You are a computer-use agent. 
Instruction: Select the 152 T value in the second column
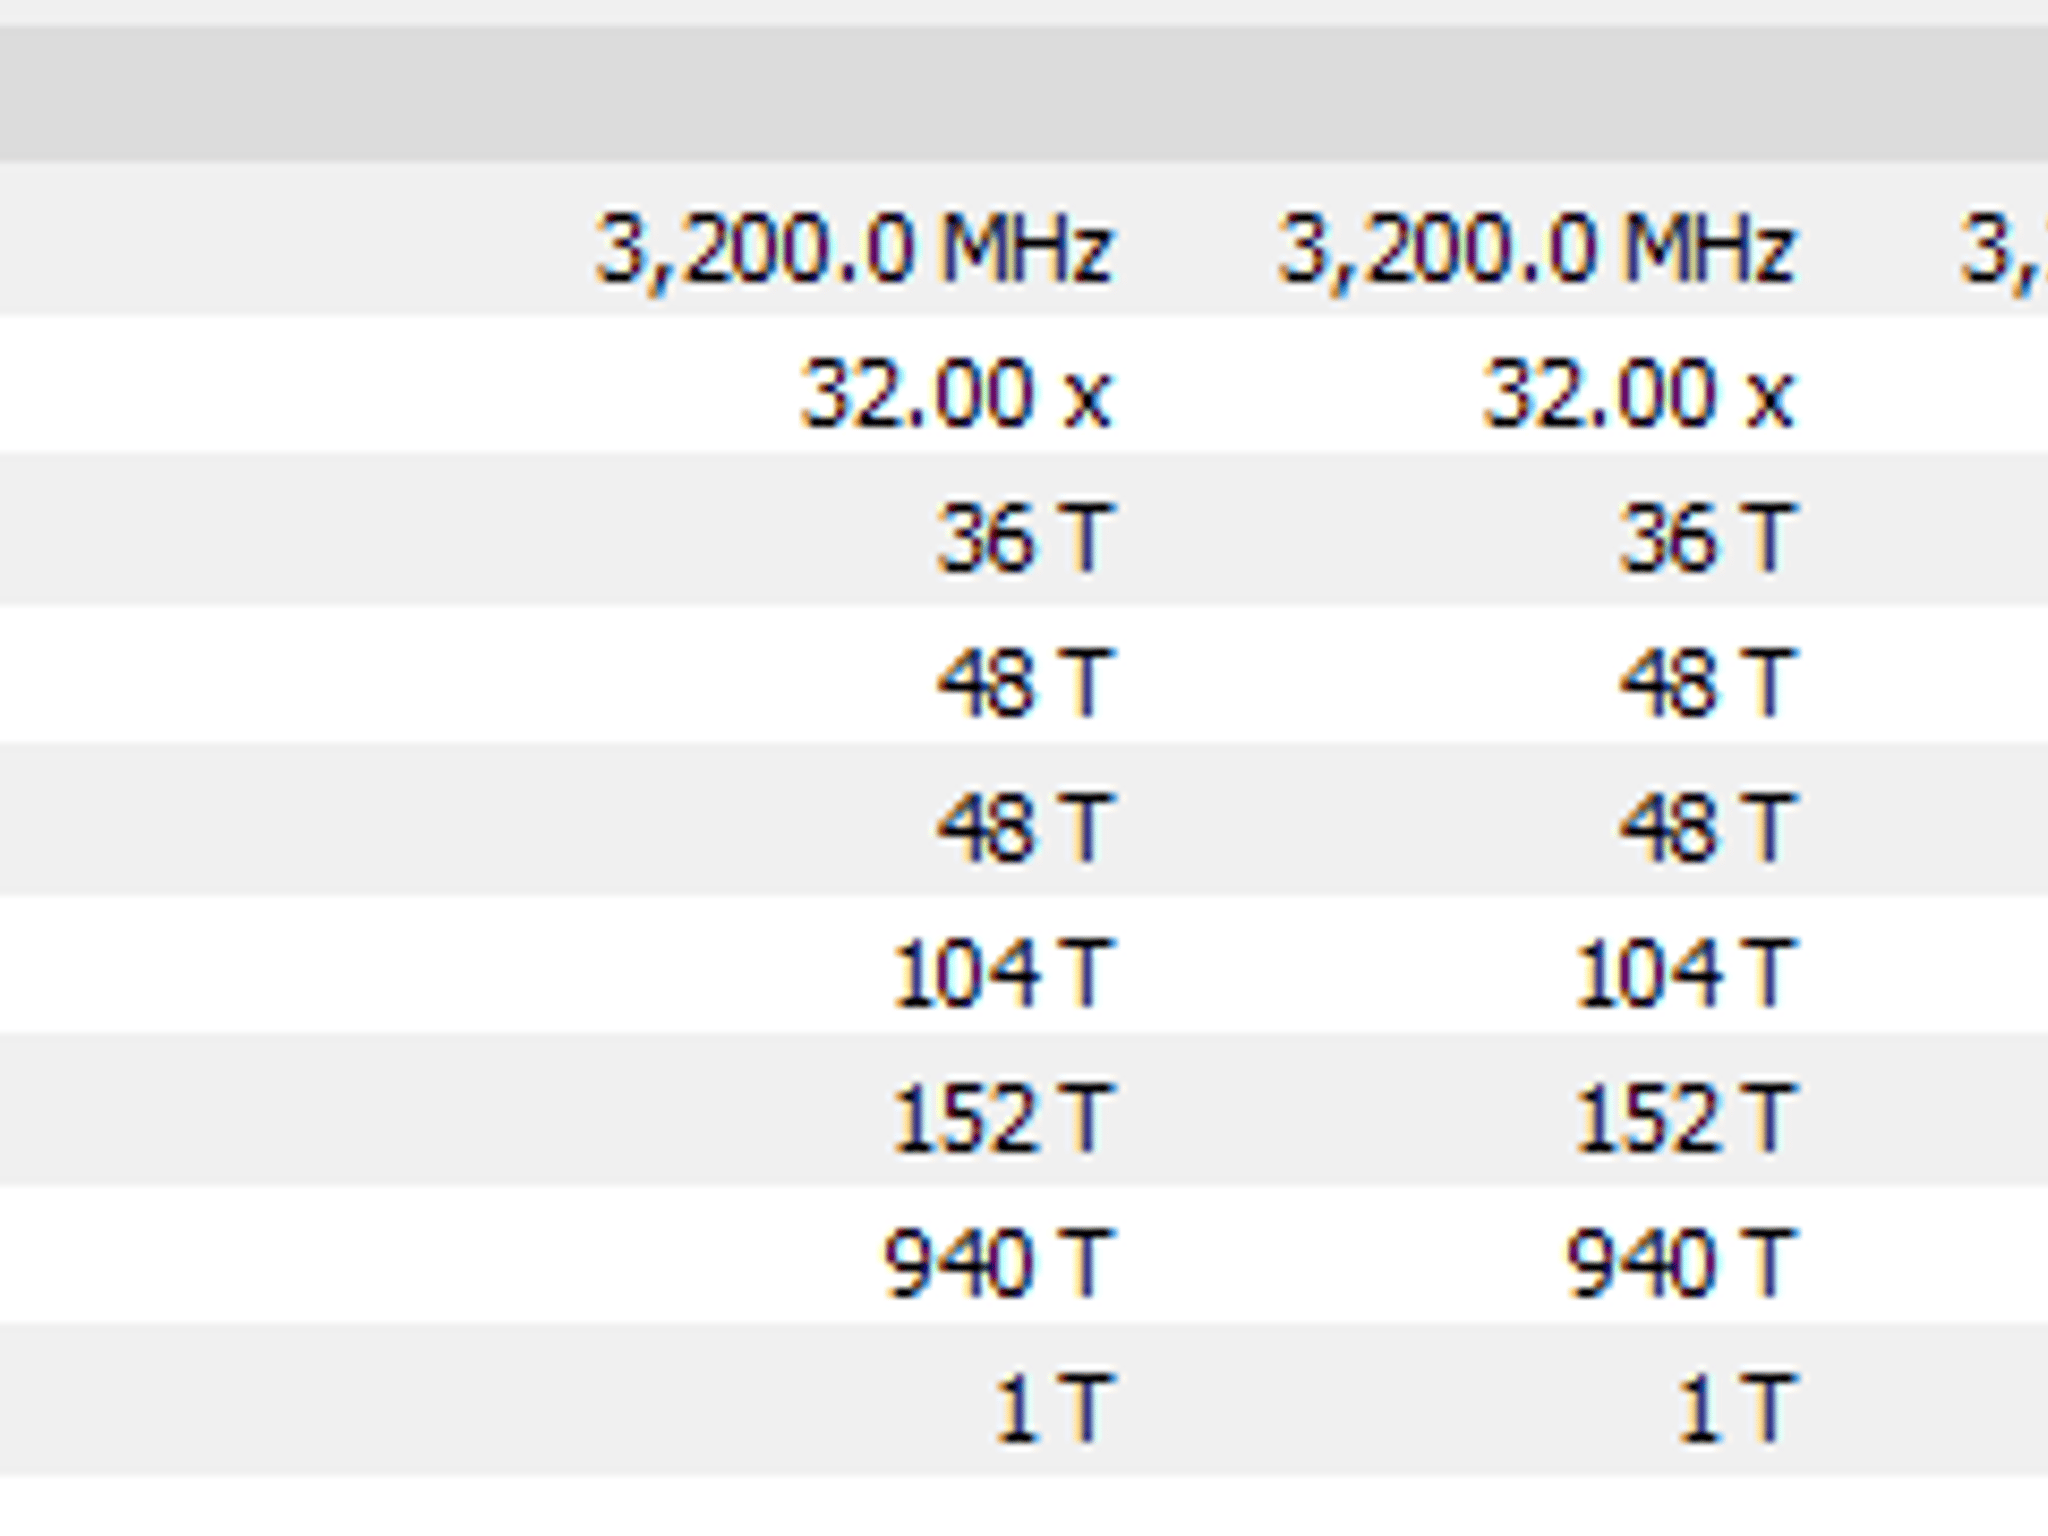pos(1685,1118)
